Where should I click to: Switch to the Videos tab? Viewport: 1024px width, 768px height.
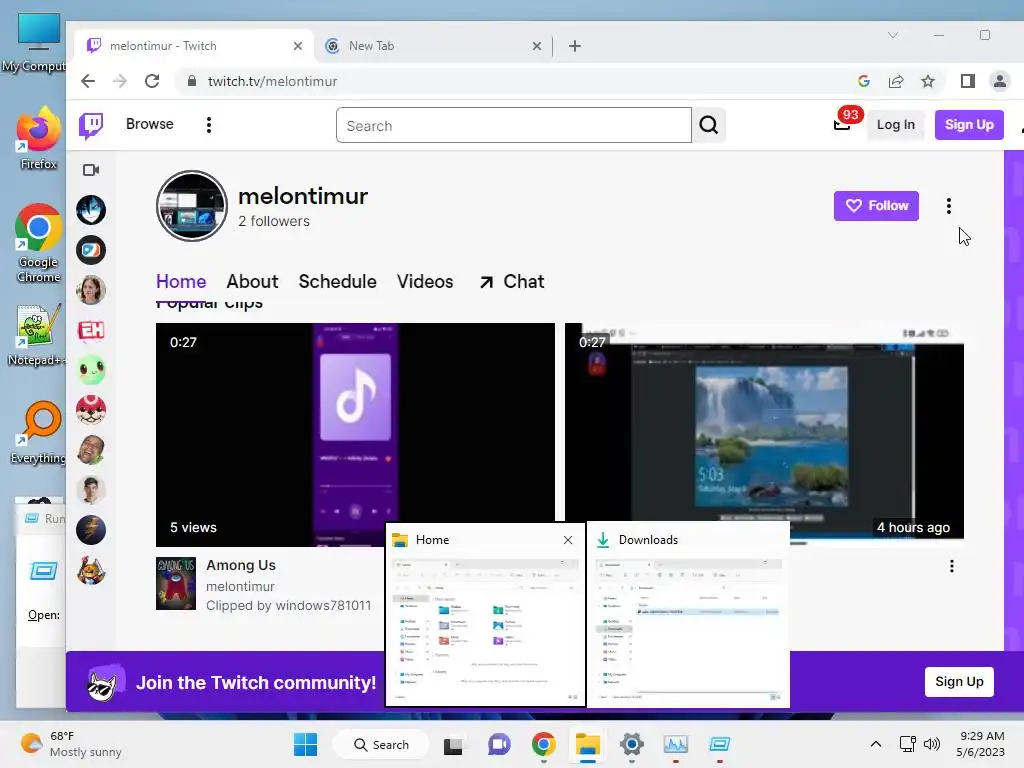click(x=424, y=281)
